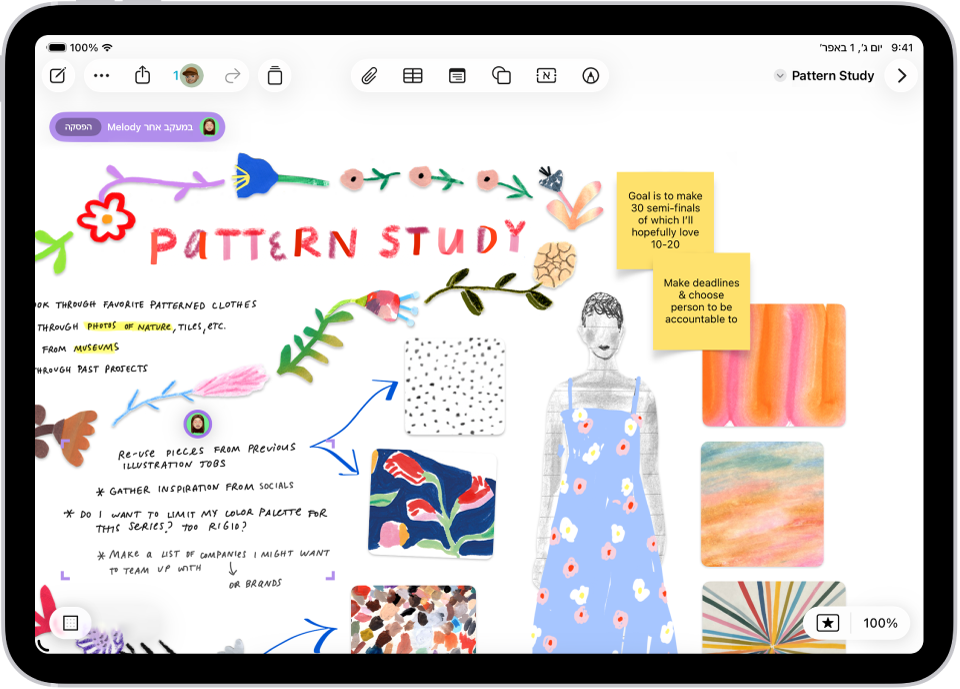960x689 pixels.
Task: Tap the battery indicator in status bar
Action: coord(57,47)
